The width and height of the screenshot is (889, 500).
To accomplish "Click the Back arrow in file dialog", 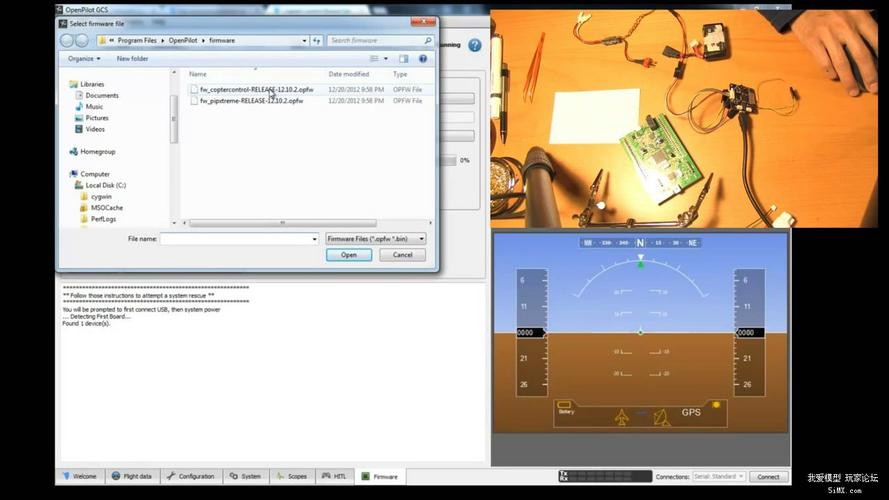I will tap(67, 41).
